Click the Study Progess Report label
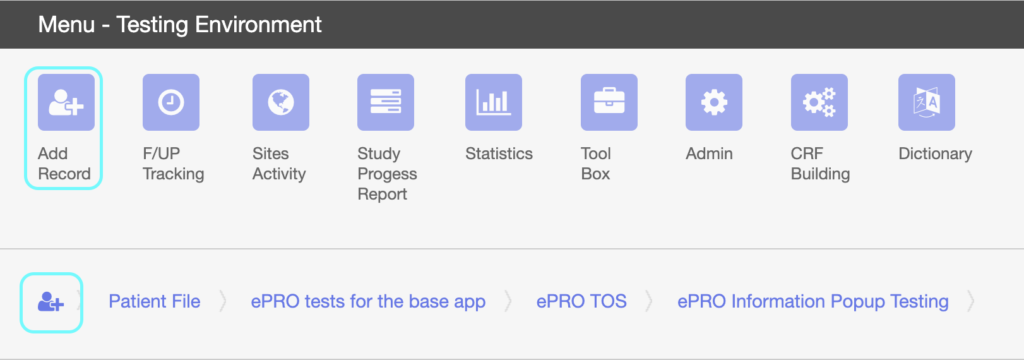Screen dimensions: 1024x360 pos(387,174)
